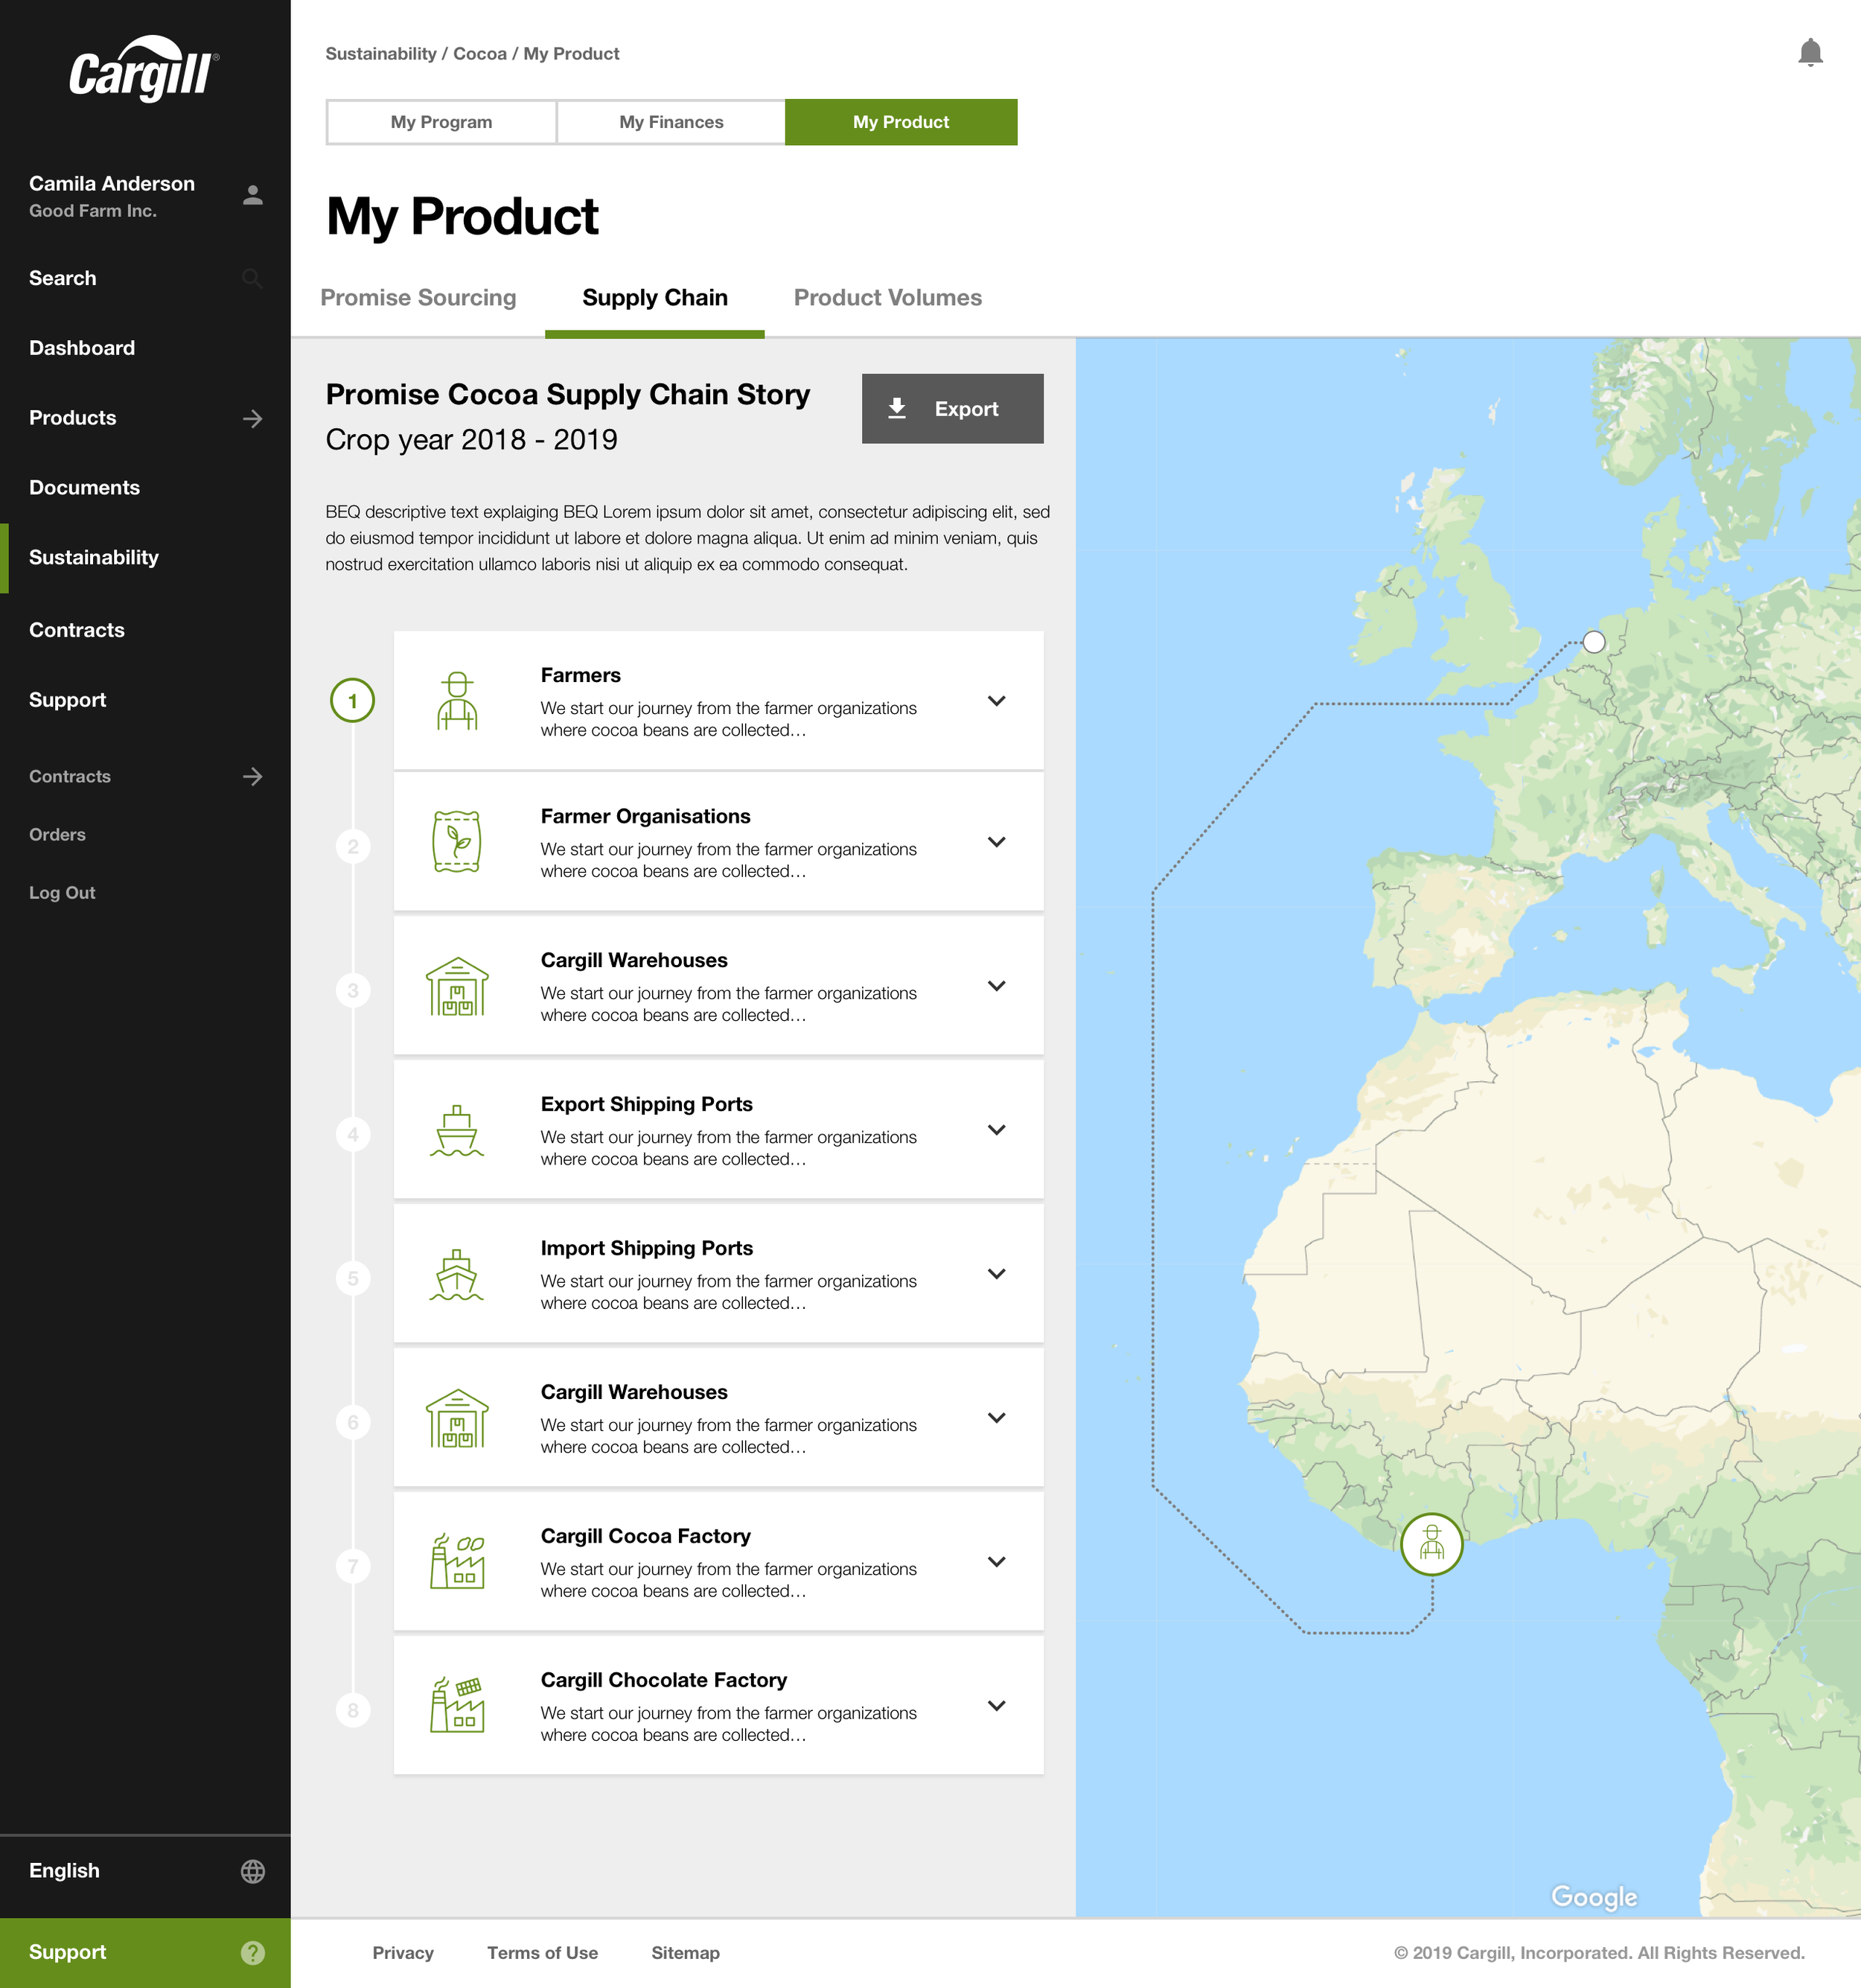The height and width of the screenshot is (1988, 1861).
Task: Click the warehouse icon in step 6 card
Action: pos(457,1418)
